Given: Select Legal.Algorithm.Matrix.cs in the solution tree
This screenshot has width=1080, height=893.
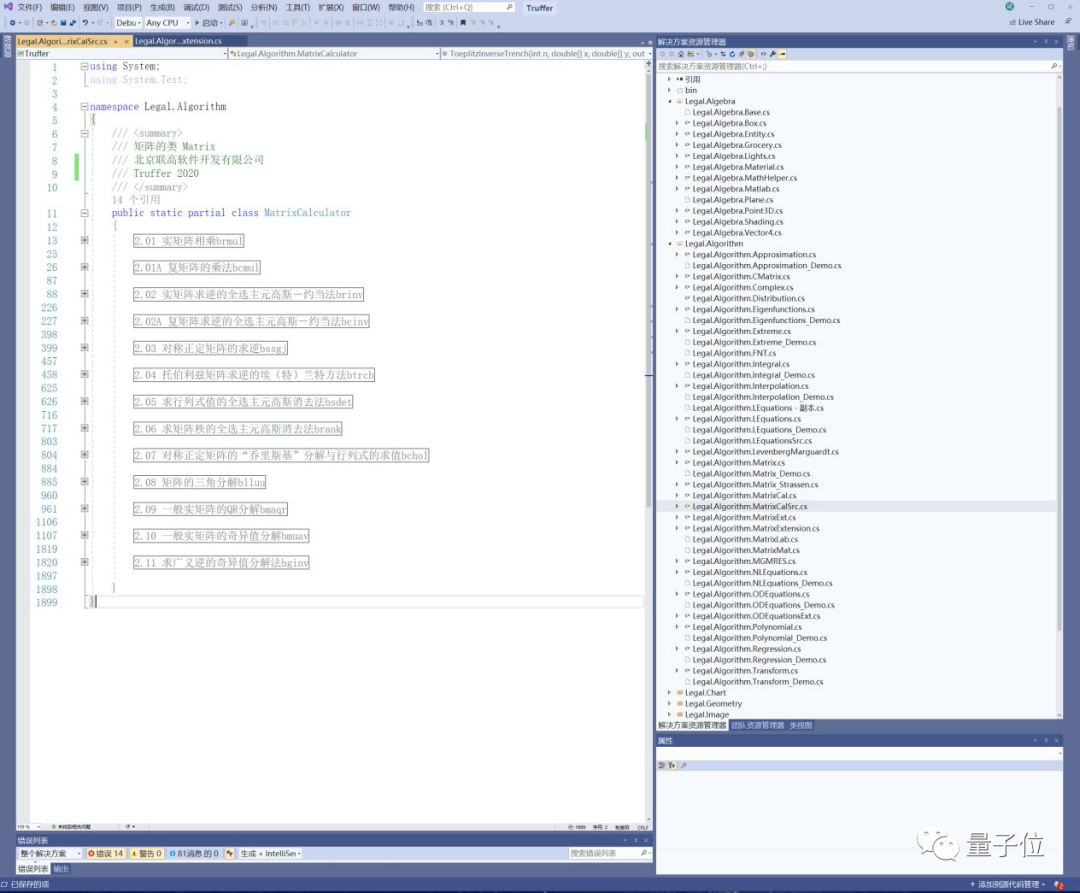Looking at the screenshot, I should [739, 463].
